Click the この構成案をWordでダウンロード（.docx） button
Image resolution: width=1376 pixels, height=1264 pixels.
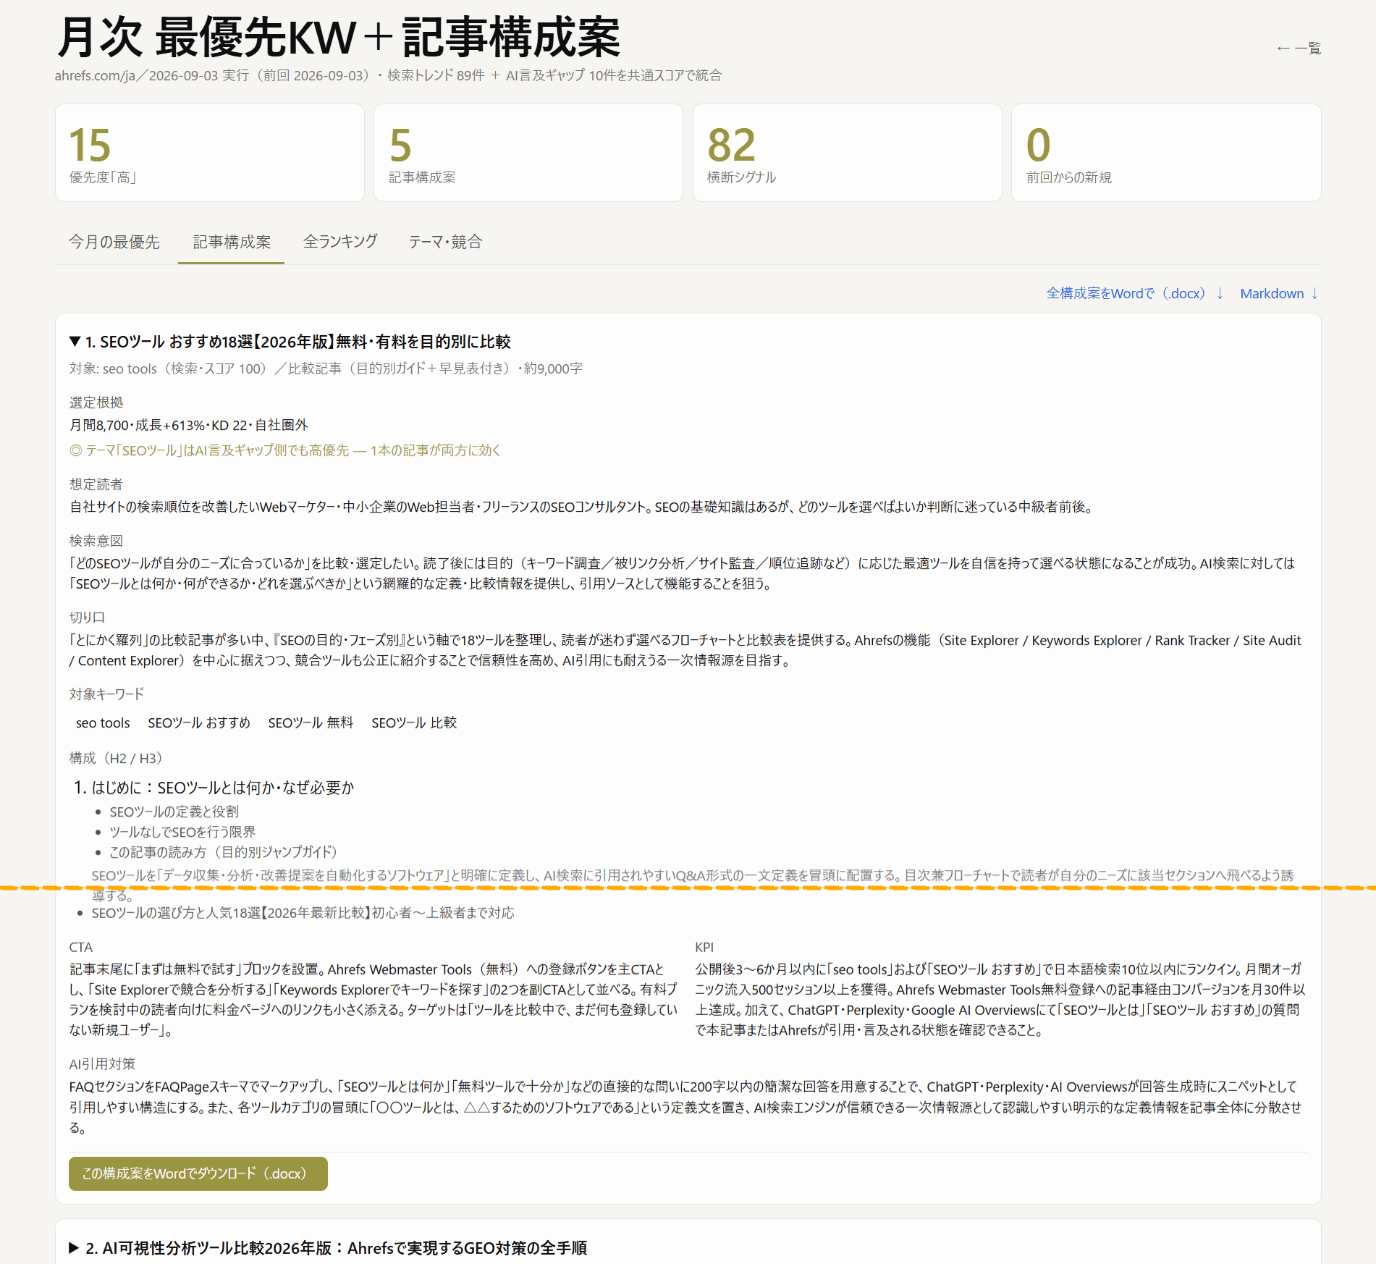pos(198,1174)
